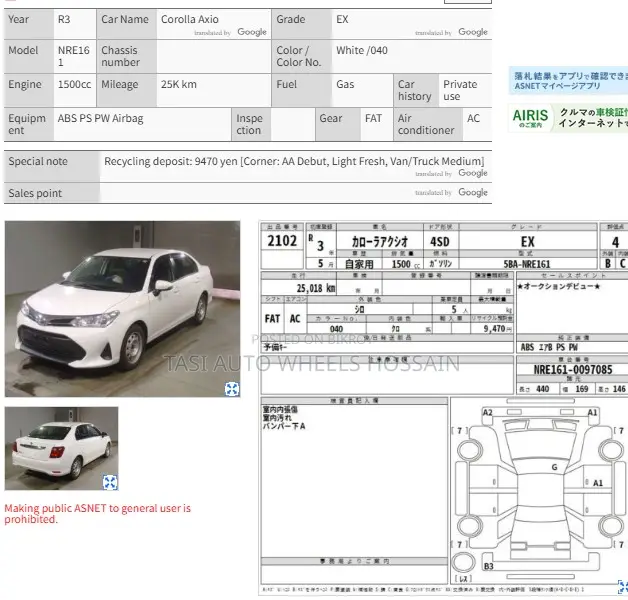Expand the front view car photo
The image size is (628, 600).
click(x=232, y=389)
